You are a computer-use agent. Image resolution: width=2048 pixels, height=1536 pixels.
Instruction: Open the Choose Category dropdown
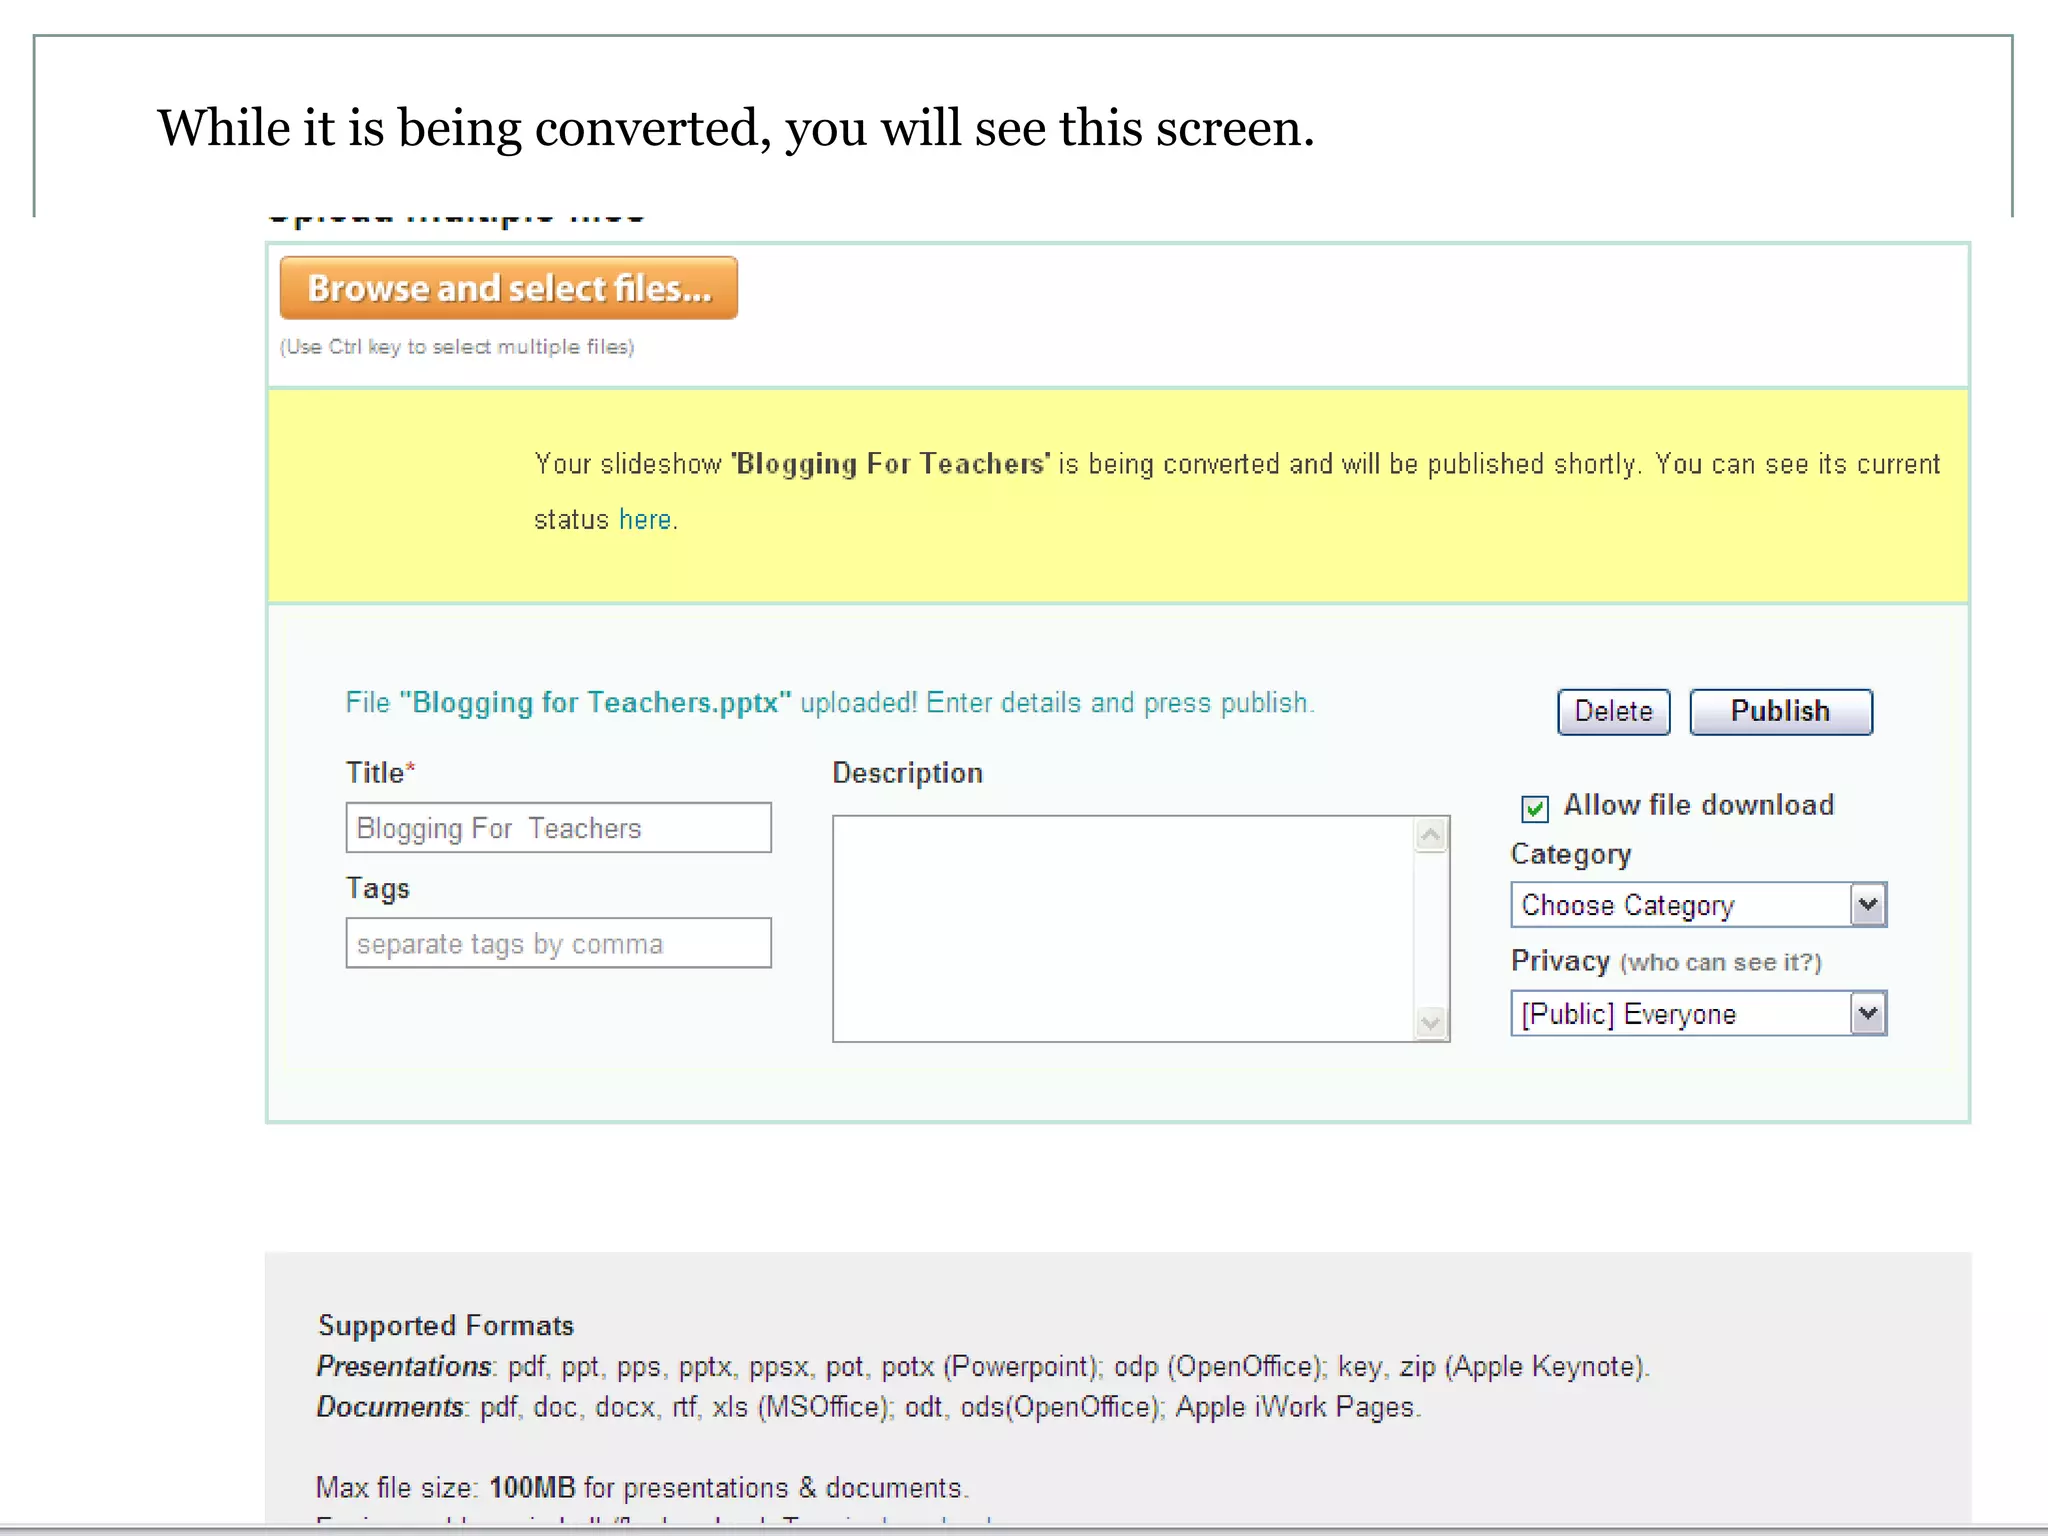[x=1698, y=905]
